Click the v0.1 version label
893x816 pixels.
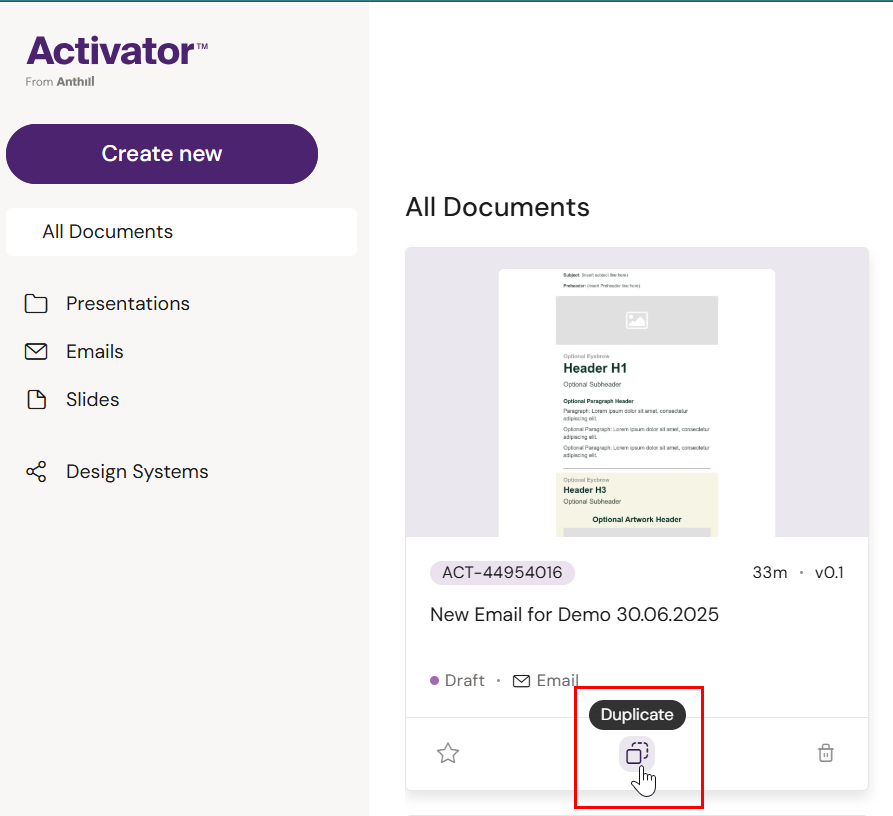(829, 573)
